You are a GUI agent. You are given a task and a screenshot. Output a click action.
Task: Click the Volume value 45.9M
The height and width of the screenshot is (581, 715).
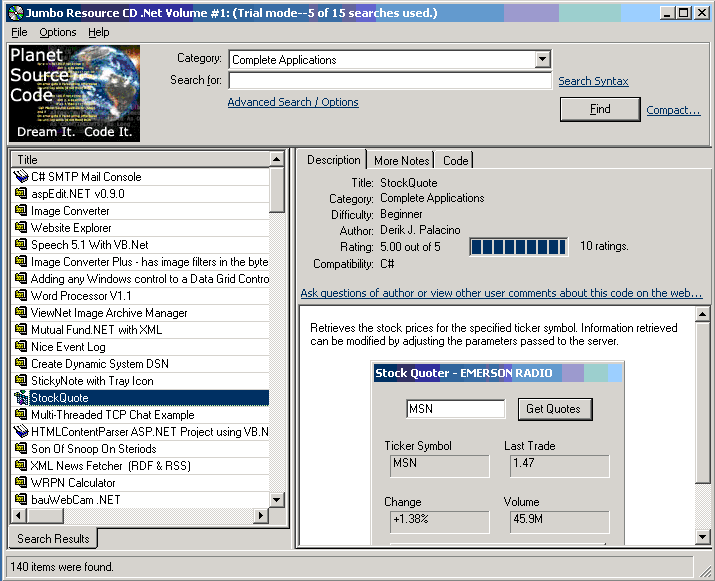(559, 521)
